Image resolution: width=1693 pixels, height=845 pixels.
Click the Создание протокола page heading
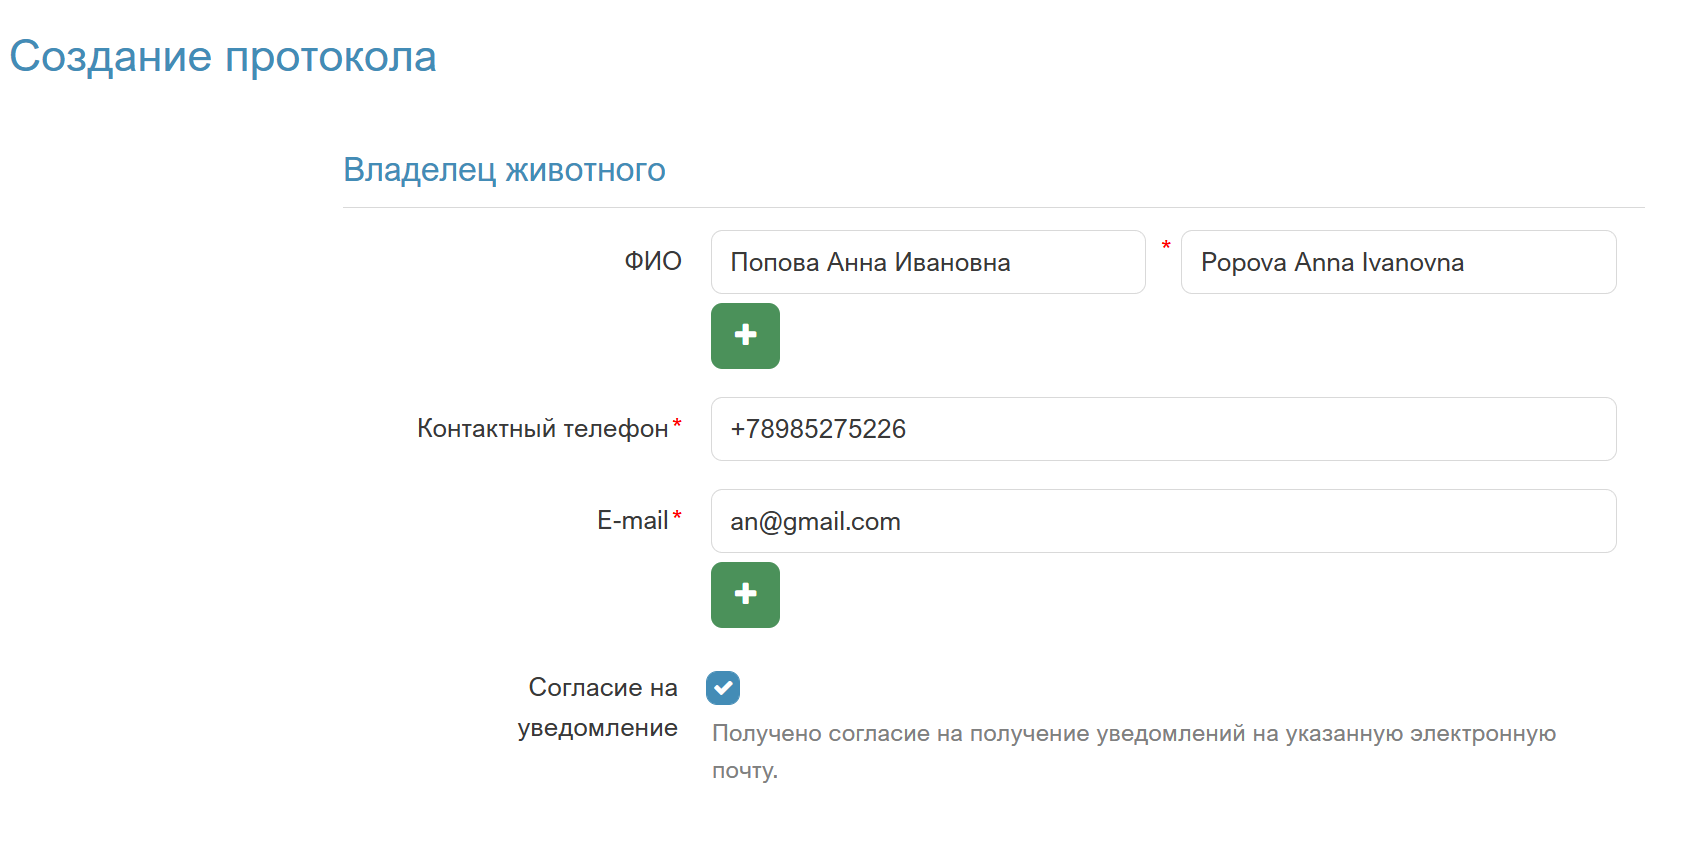pyautogui.click(x=223, y=57)
